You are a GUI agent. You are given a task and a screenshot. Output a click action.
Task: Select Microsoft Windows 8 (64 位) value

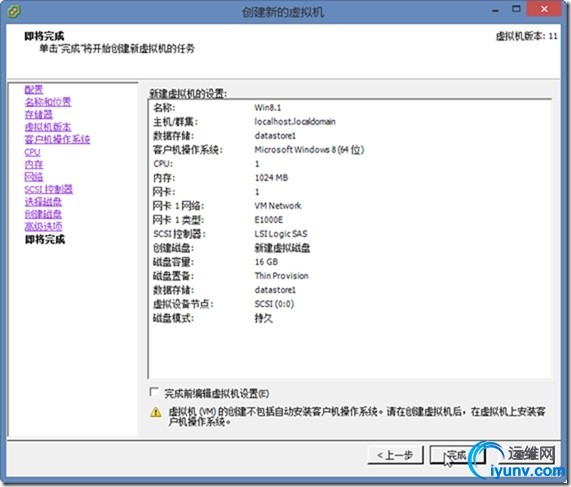[x=309, y=150]
